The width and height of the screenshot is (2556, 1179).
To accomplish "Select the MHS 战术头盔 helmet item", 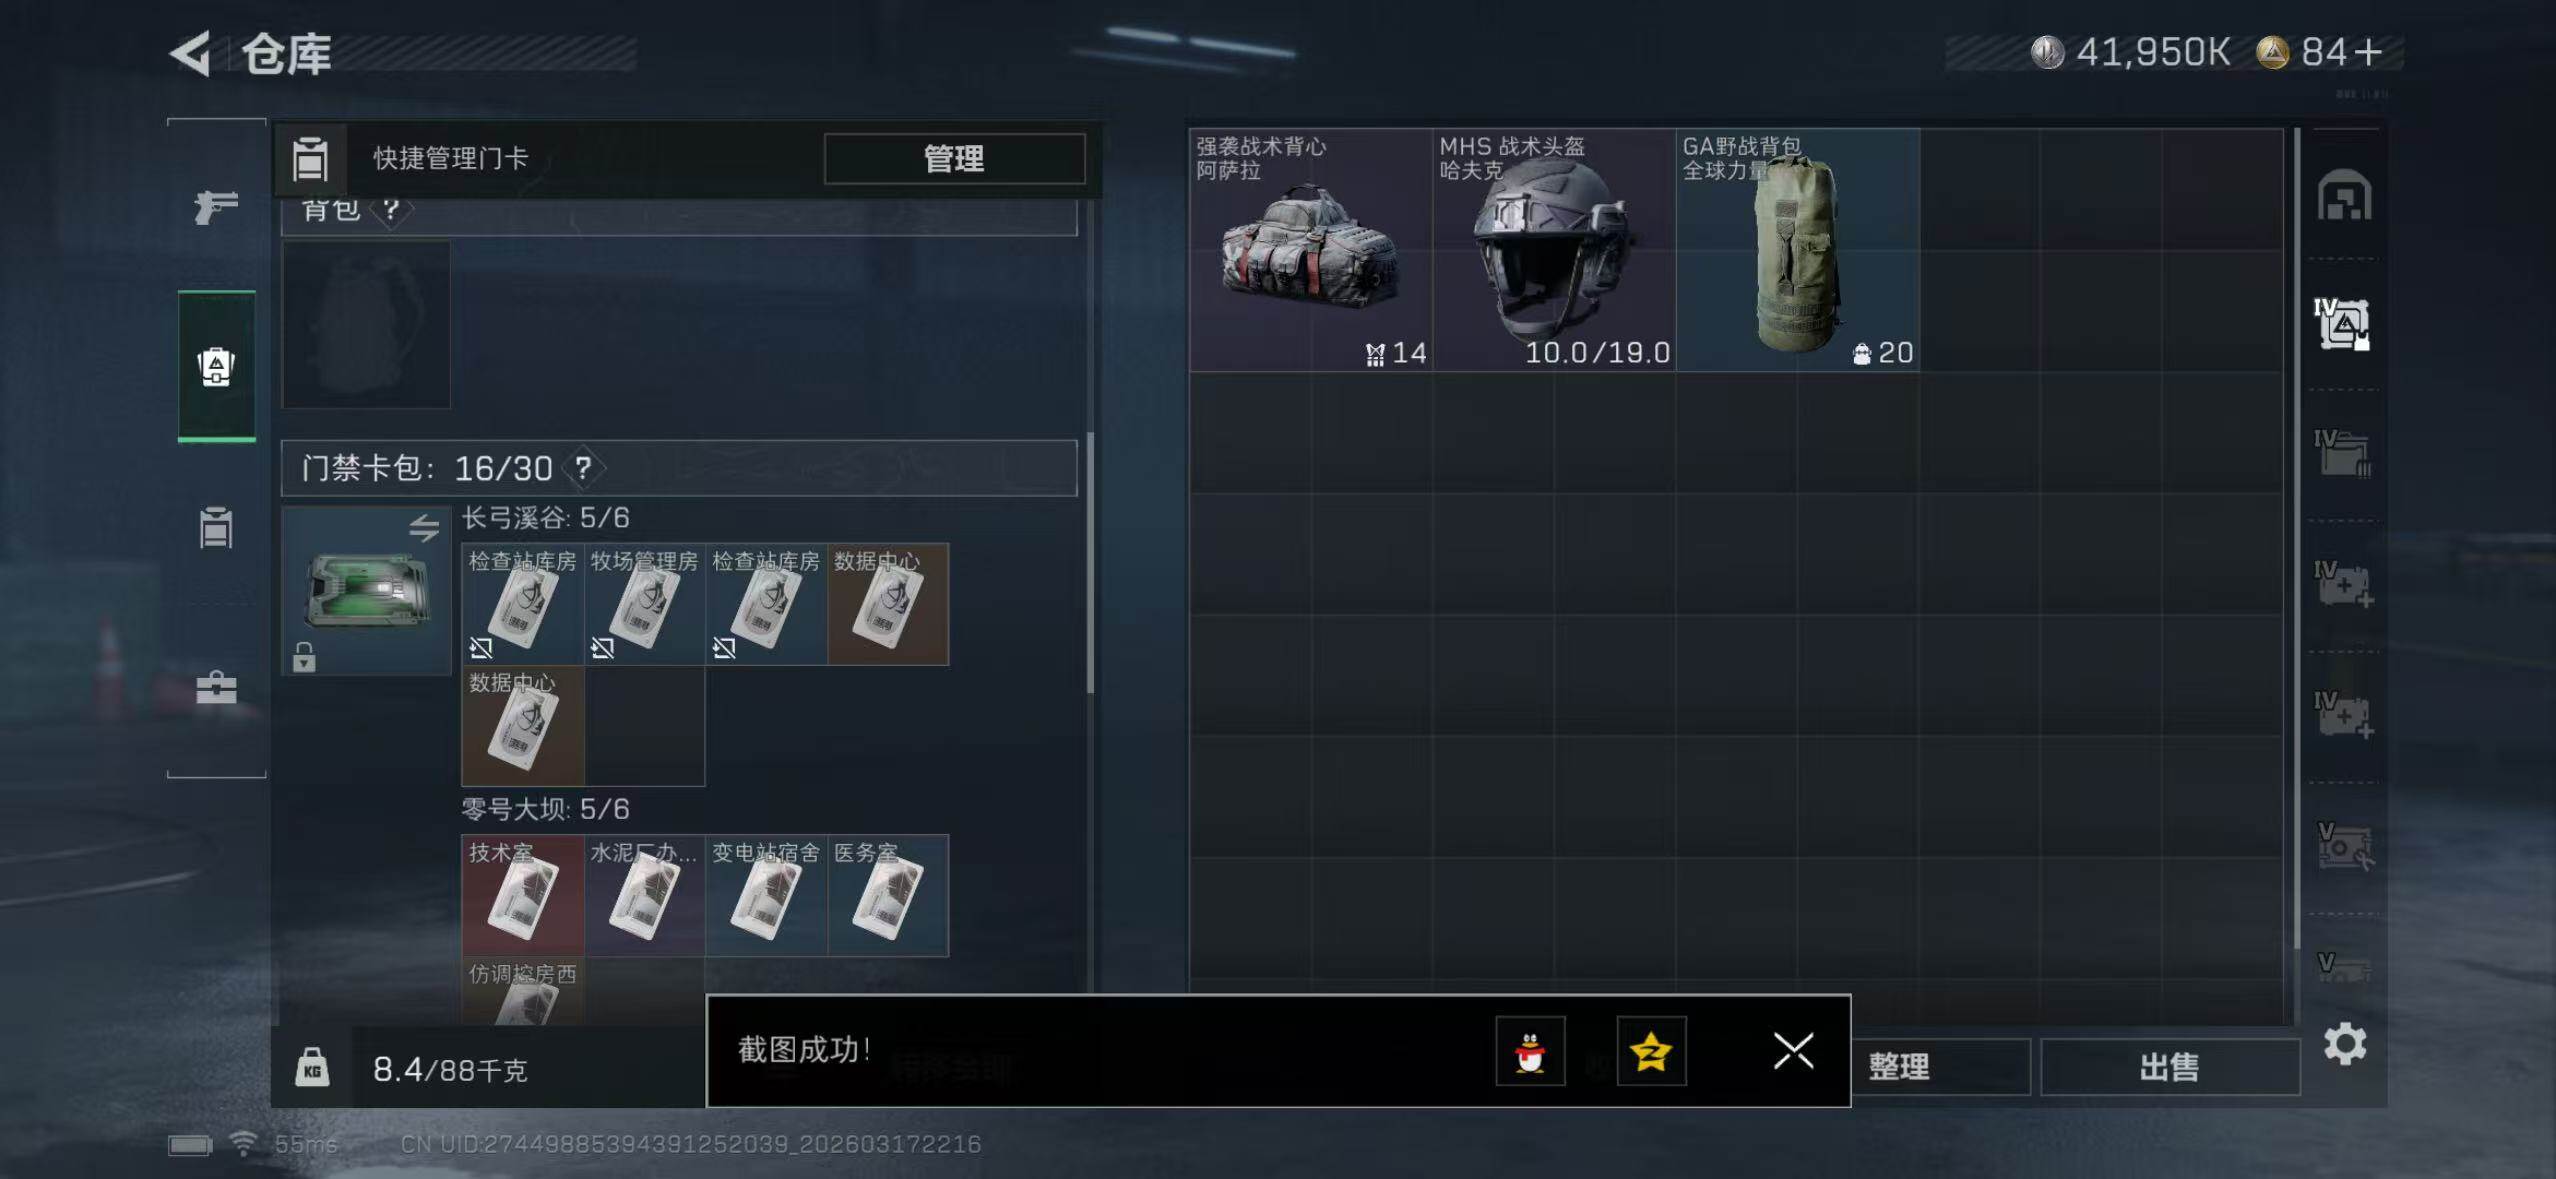I will point(1554,250).
